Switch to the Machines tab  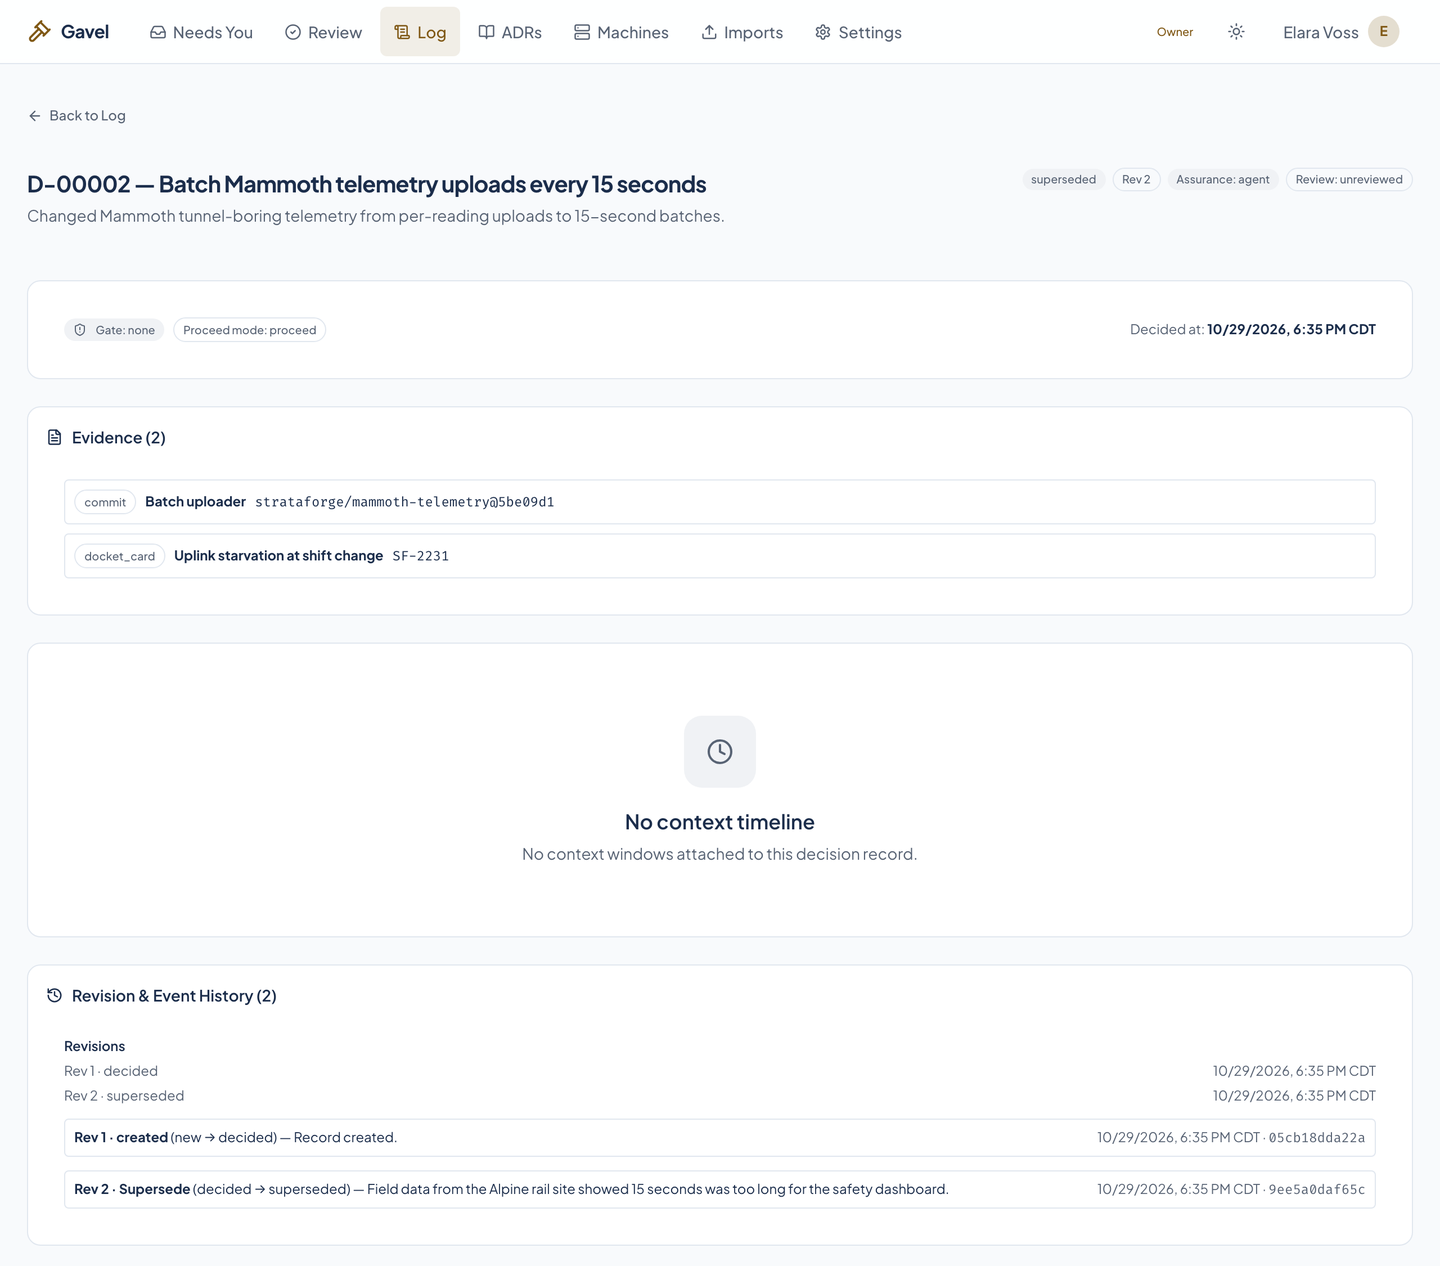621,32
